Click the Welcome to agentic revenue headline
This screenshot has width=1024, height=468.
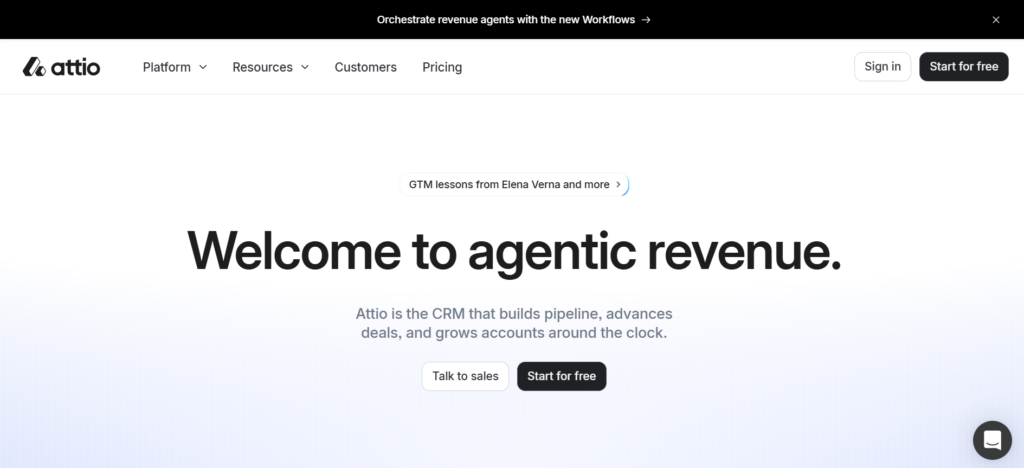(514, 251)
